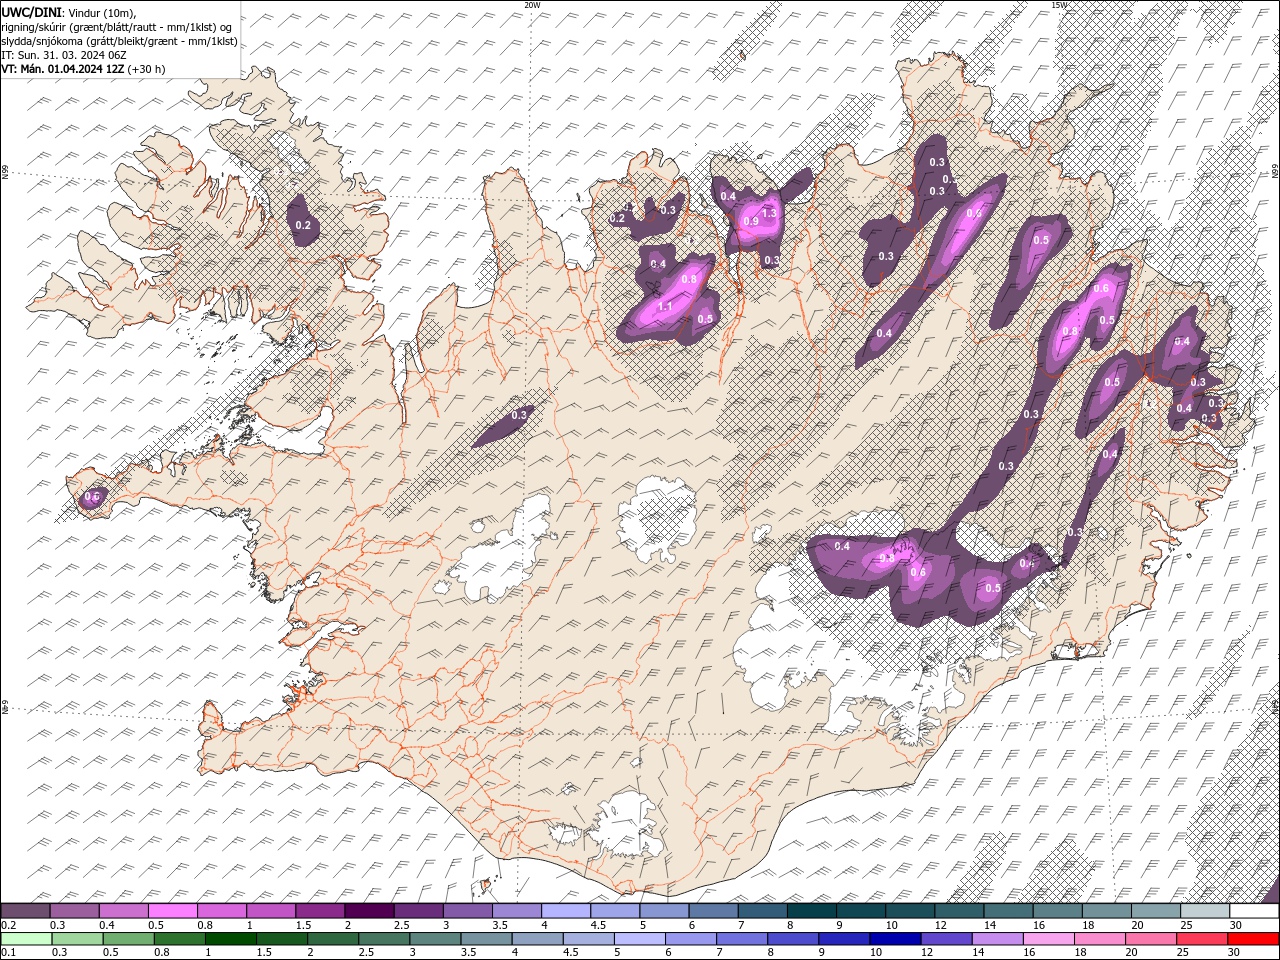Viewport: 1280px width, 960px height.
Task: Select the top-row legend swatch starting at 16
Action: point(1057,911)
